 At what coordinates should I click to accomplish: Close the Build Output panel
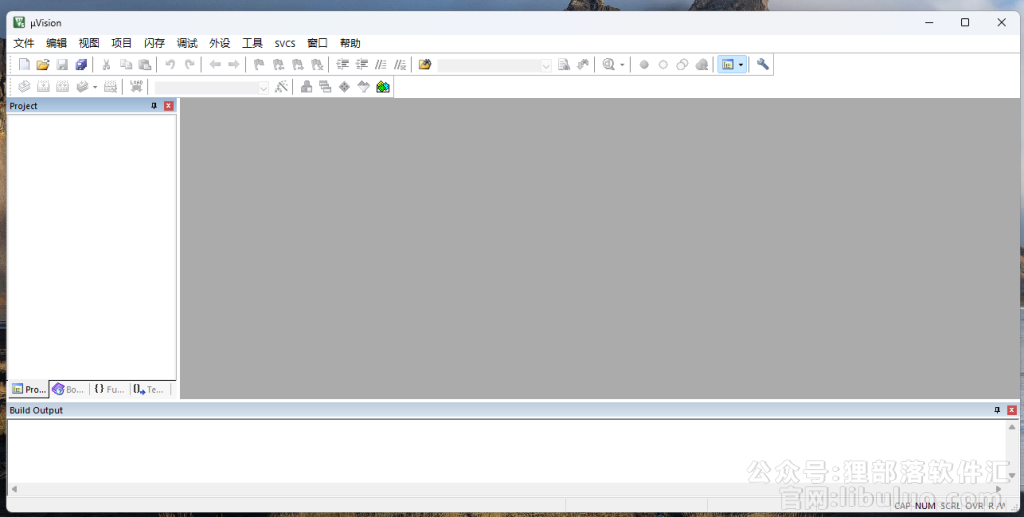coord(1012,410)
